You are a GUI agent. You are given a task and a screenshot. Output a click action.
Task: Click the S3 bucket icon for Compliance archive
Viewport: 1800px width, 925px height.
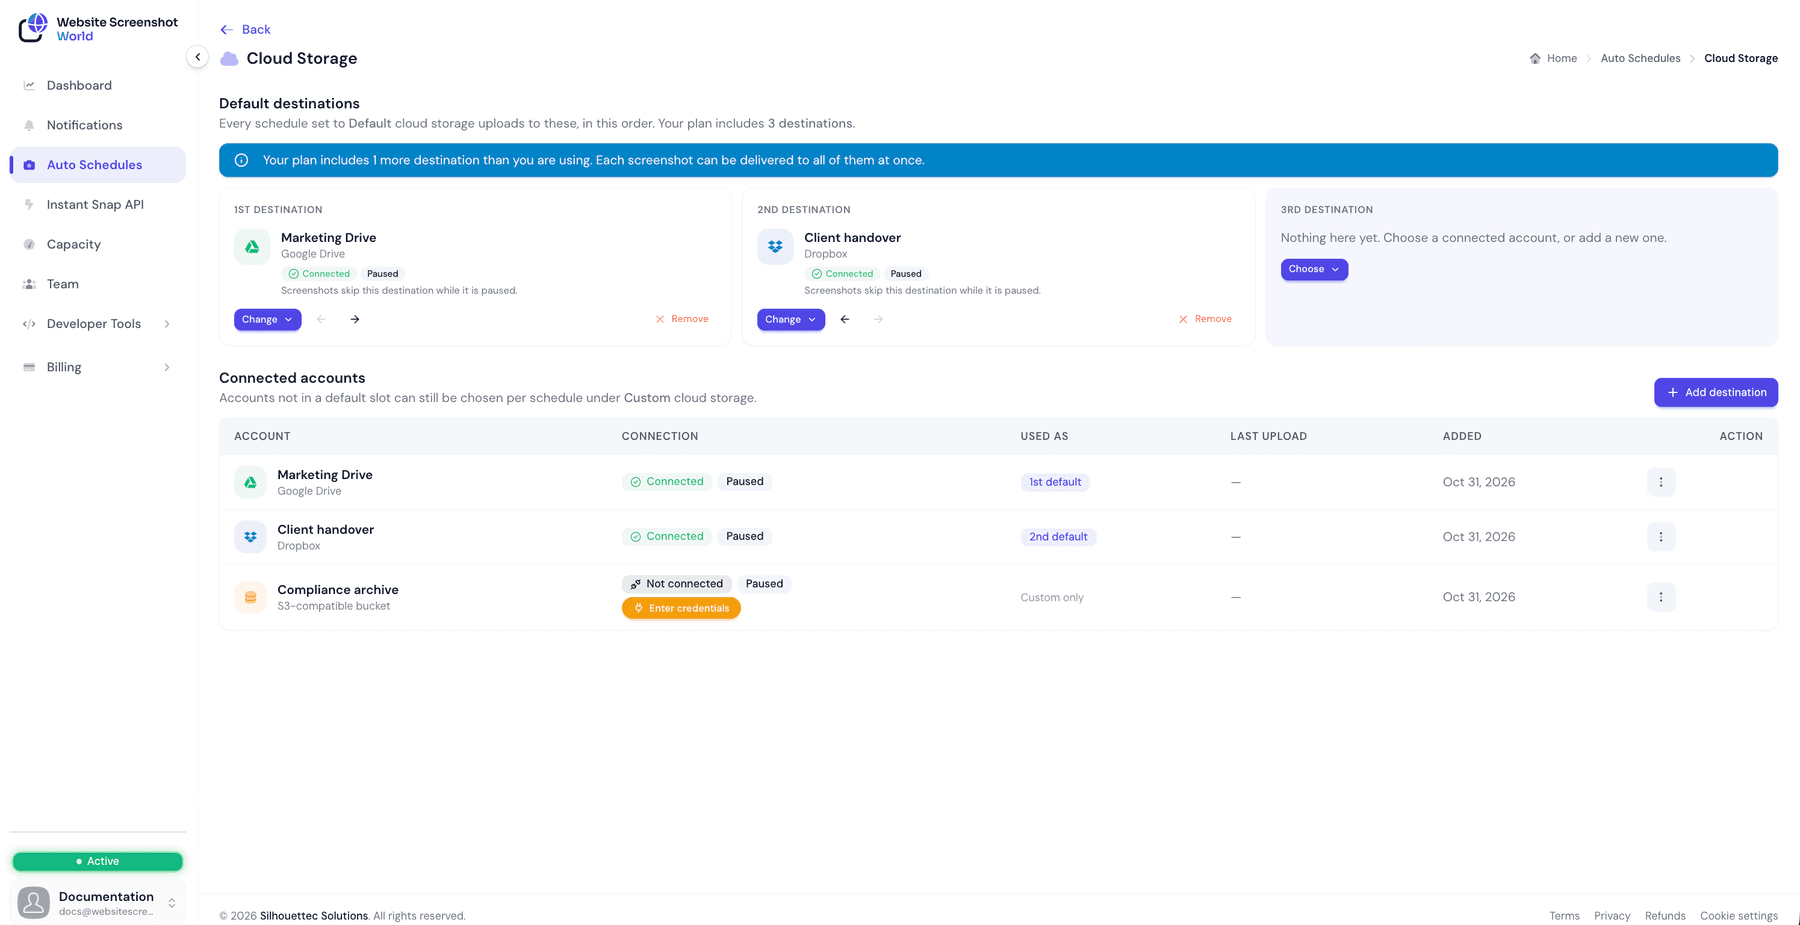pyautogui.click(x=250, y=597)
